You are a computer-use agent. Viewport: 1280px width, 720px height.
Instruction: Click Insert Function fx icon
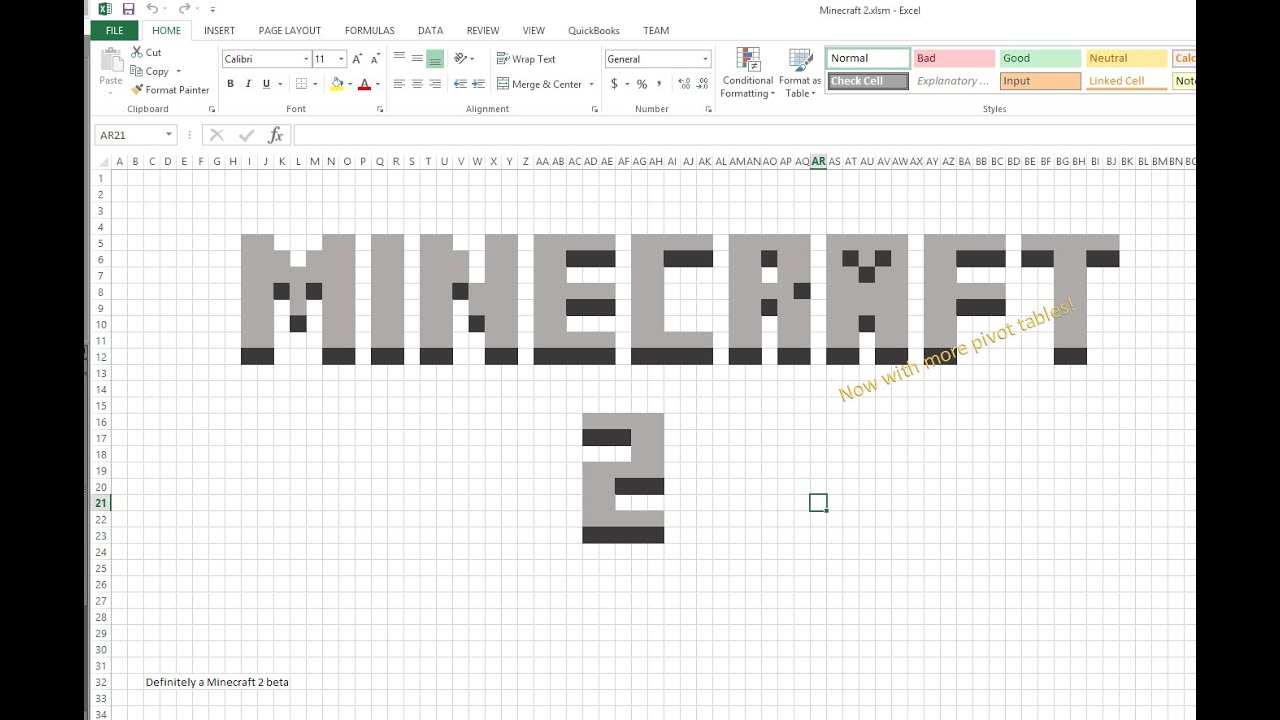click(276, 135)
